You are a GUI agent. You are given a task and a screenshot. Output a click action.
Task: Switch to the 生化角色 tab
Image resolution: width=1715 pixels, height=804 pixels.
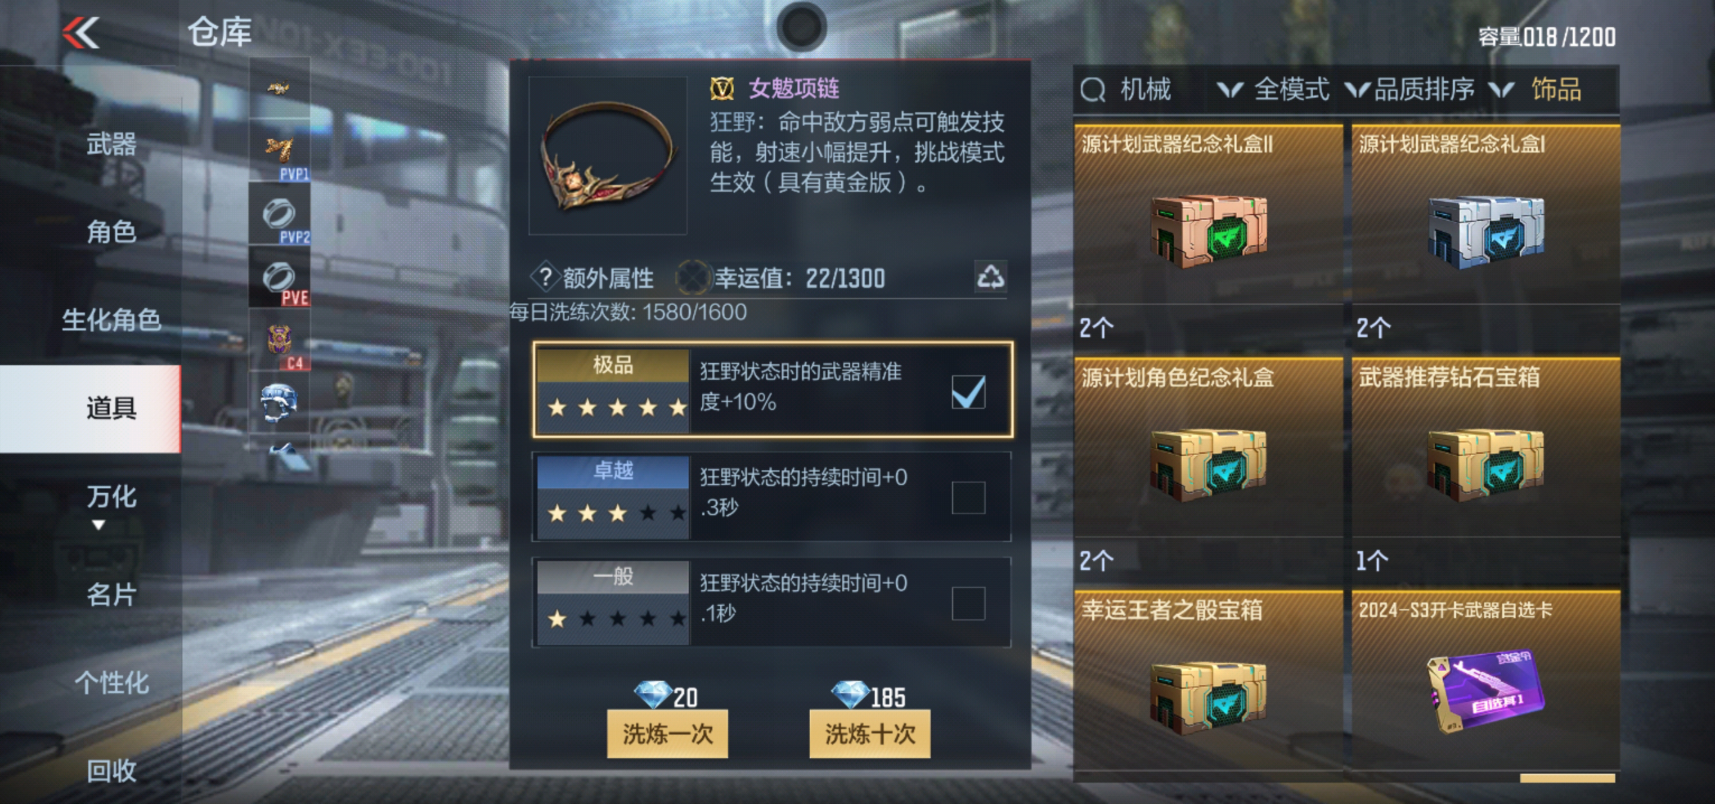click(x=110, y=320)
